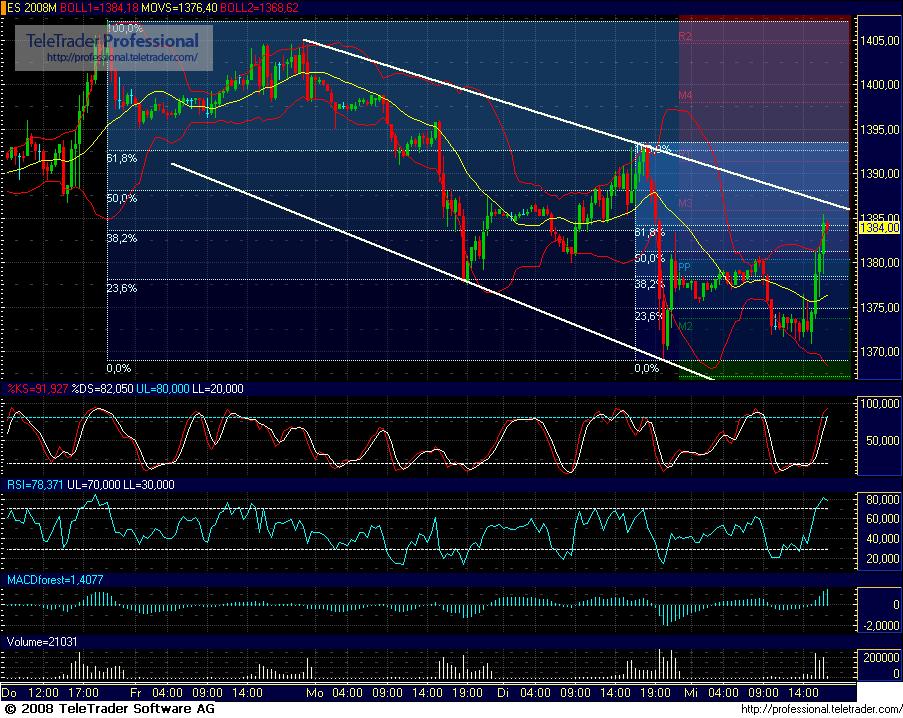
Task: Click the 1380,00 price axis label
Action: pyautogui.click(x=879, y=263)
